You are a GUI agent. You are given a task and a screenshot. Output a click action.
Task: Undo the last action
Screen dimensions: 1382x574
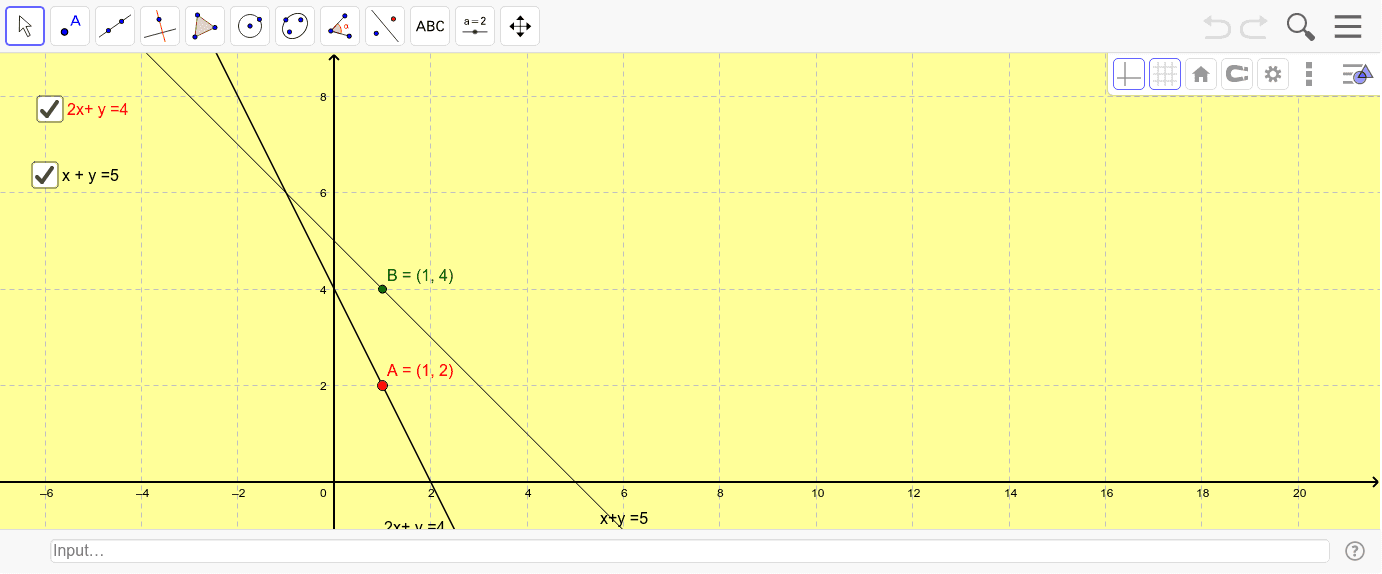point(1217,26)
